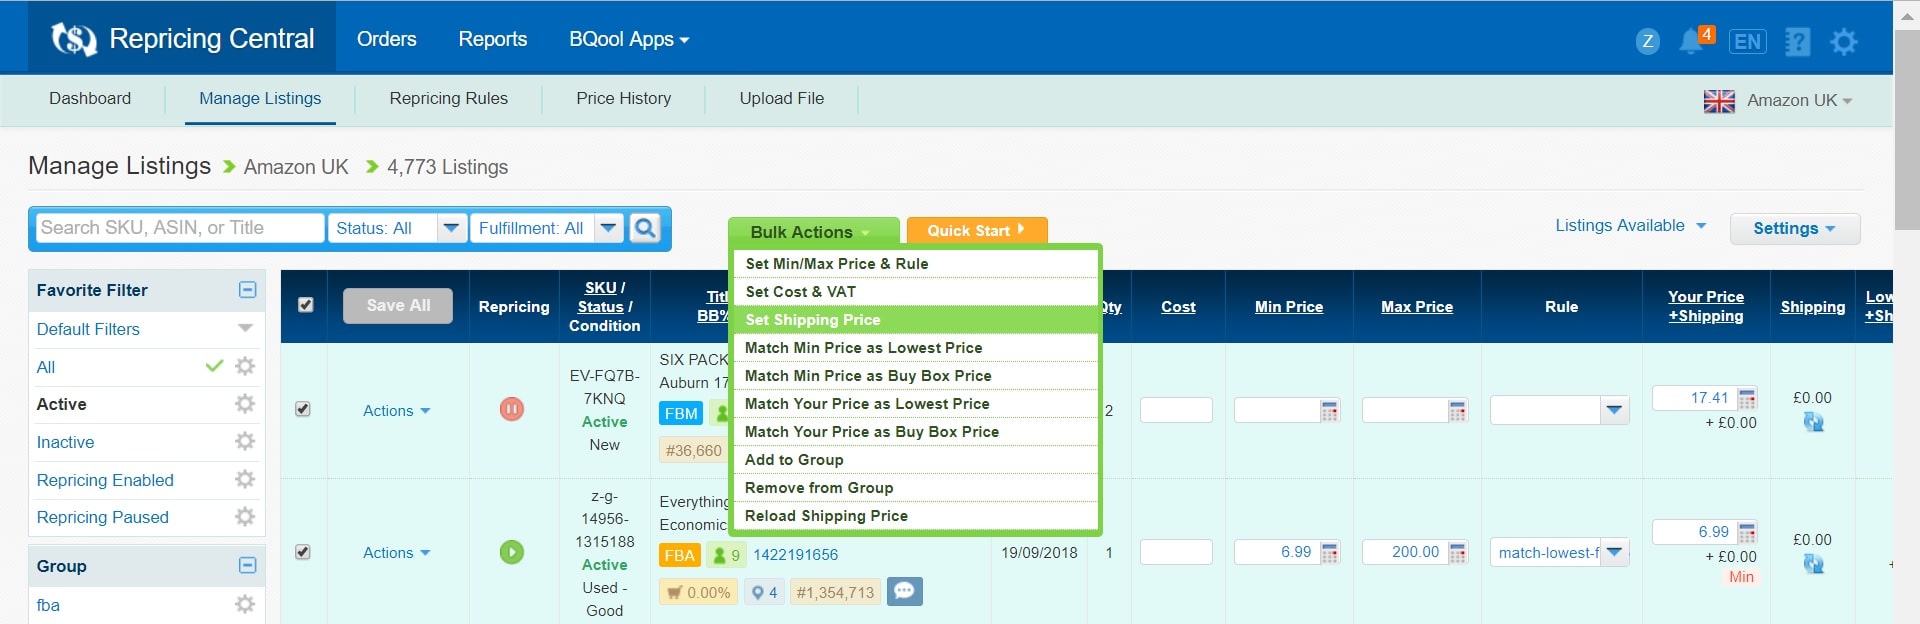The height and width of the screenshot is (624, 1920).
Task: Click the location pin badge showing 4
Action: pyautogui.click(x=765, y=592)
